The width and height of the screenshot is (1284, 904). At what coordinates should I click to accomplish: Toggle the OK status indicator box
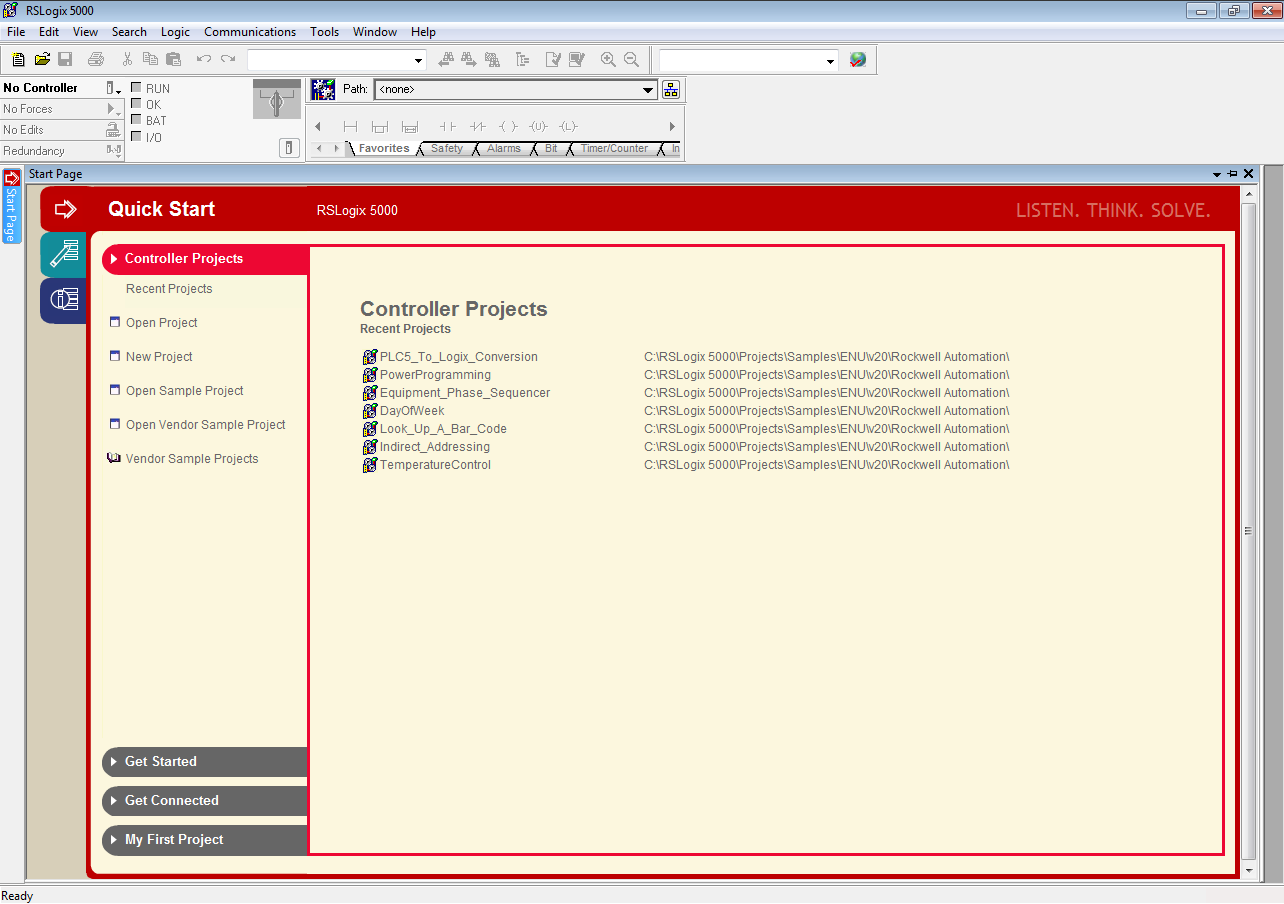[x=137, y=104]
